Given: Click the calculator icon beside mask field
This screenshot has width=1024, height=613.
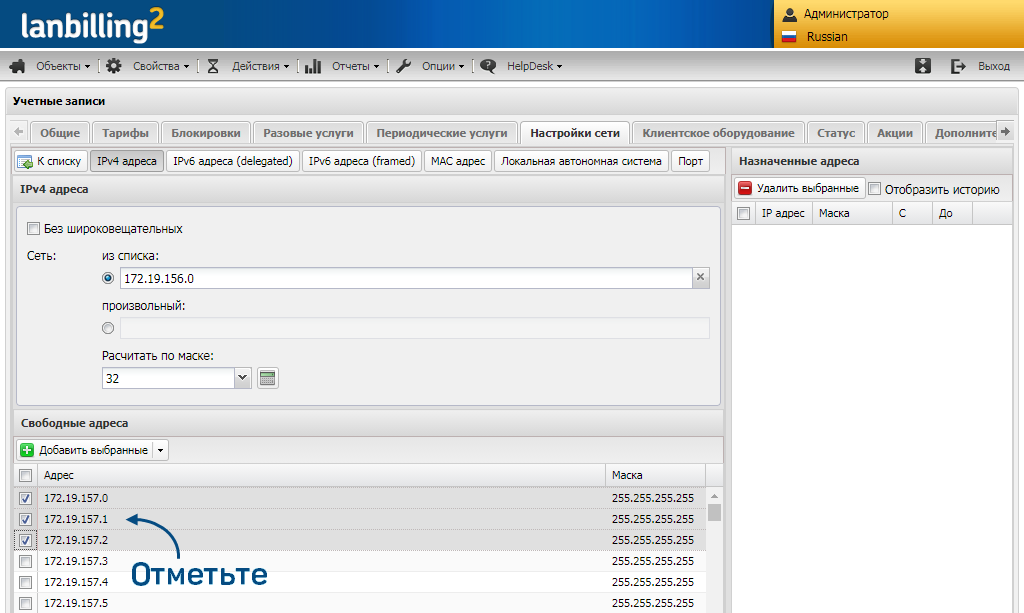Looking at the screenshot, I should 267,378.
